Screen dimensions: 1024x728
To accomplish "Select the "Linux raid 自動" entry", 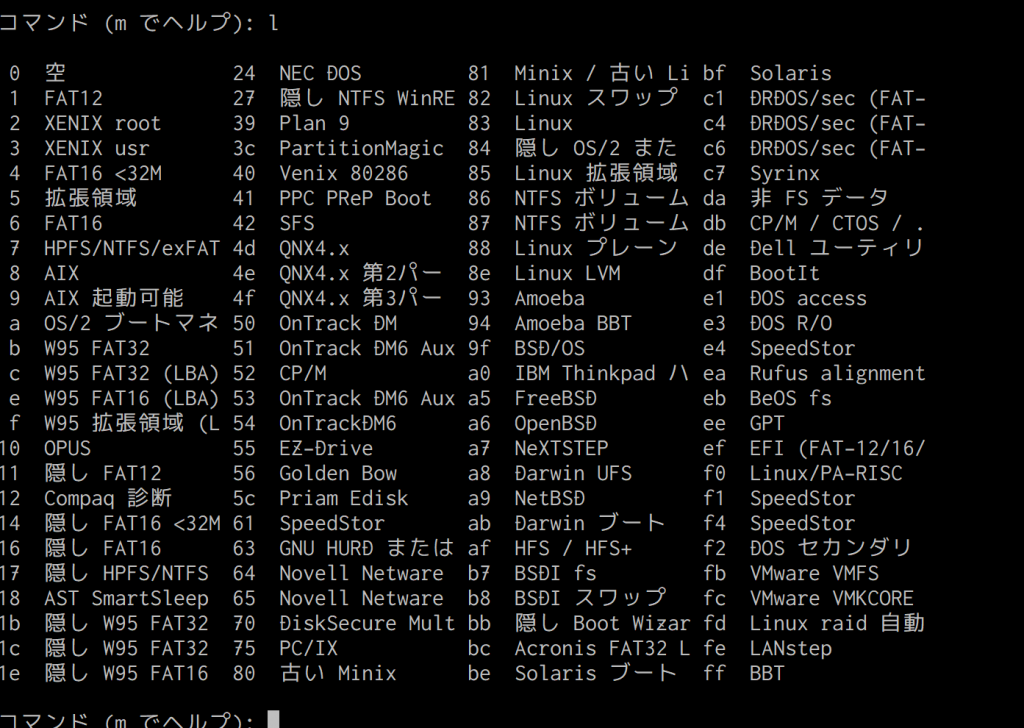I will 837,624.
